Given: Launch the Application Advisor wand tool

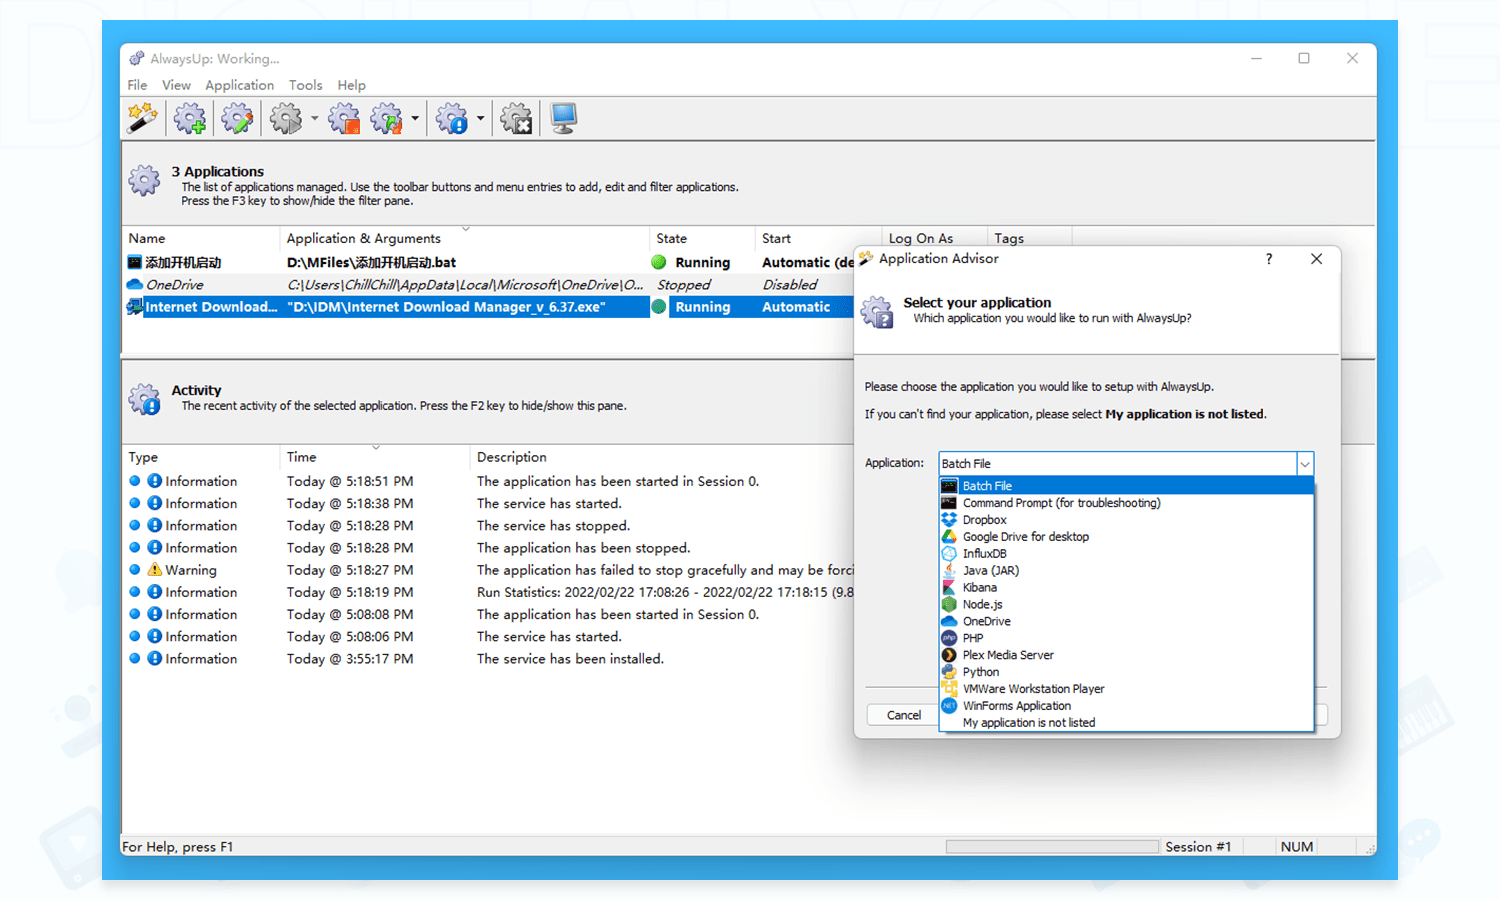Looking at the screenshot, I should click(x=142, y=118).
